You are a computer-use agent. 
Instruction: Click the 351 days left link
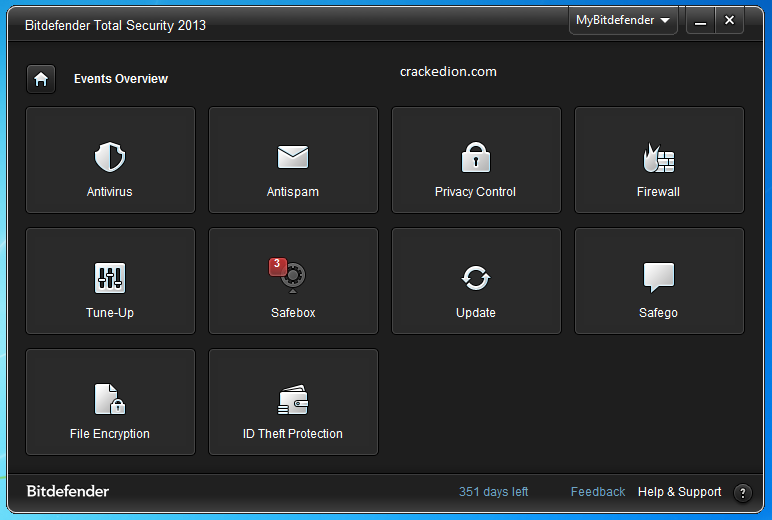click(493, 491)
